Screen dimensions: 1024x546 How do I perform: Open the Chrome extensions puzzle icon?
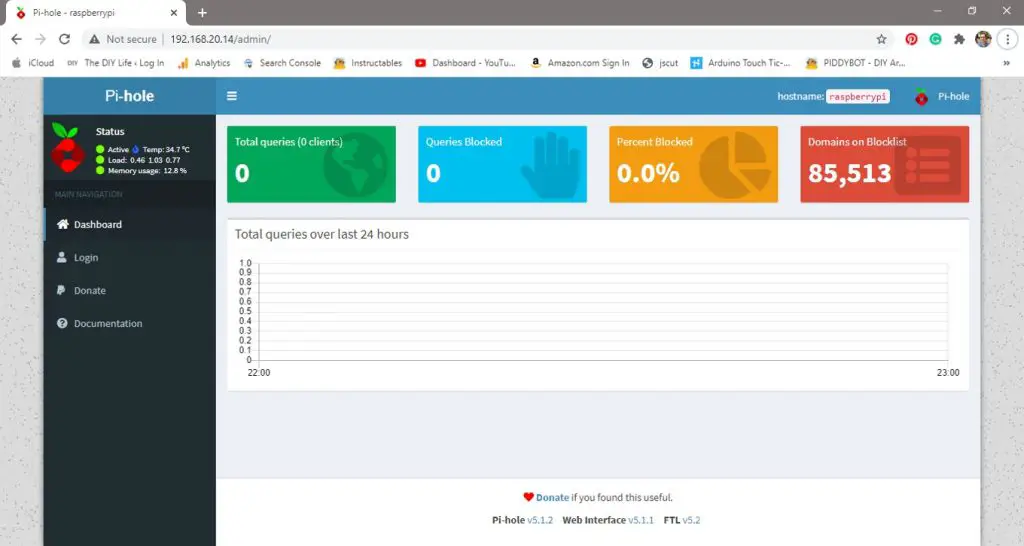click(x=960, y=39)
